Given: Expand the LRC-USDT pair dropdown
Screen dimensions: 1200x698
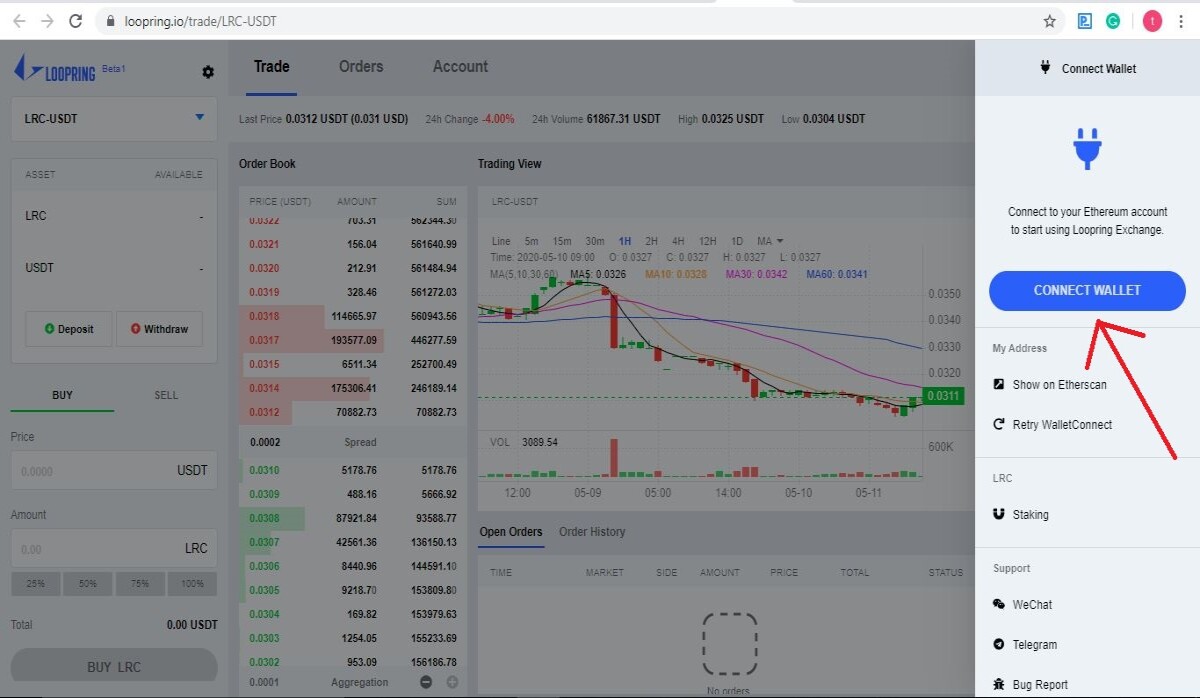Looking at the screenshot, I should coord(113,118).
